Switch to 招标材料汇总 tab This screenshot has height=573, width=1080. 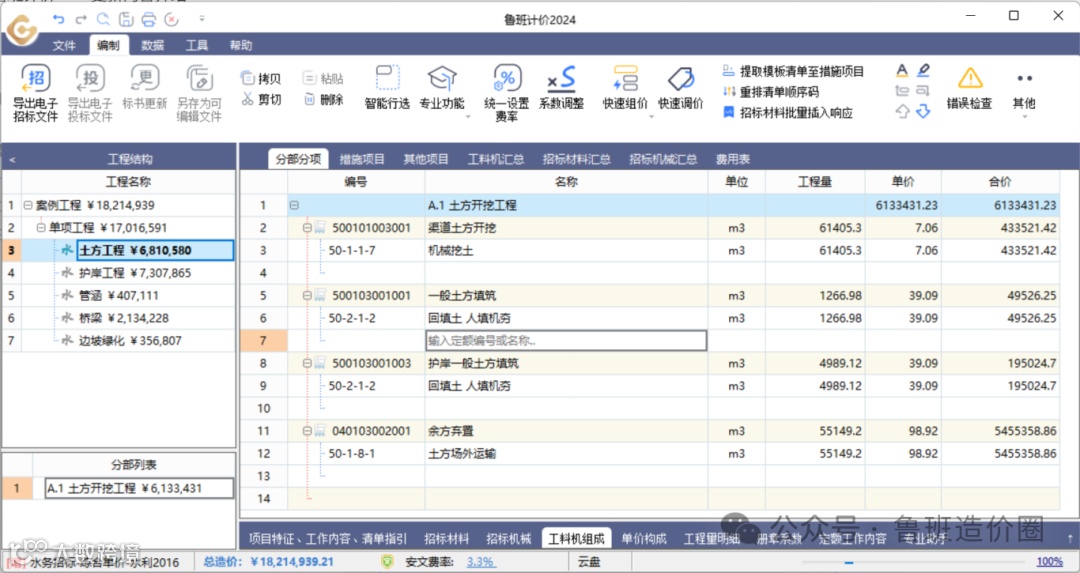[577, 159]
